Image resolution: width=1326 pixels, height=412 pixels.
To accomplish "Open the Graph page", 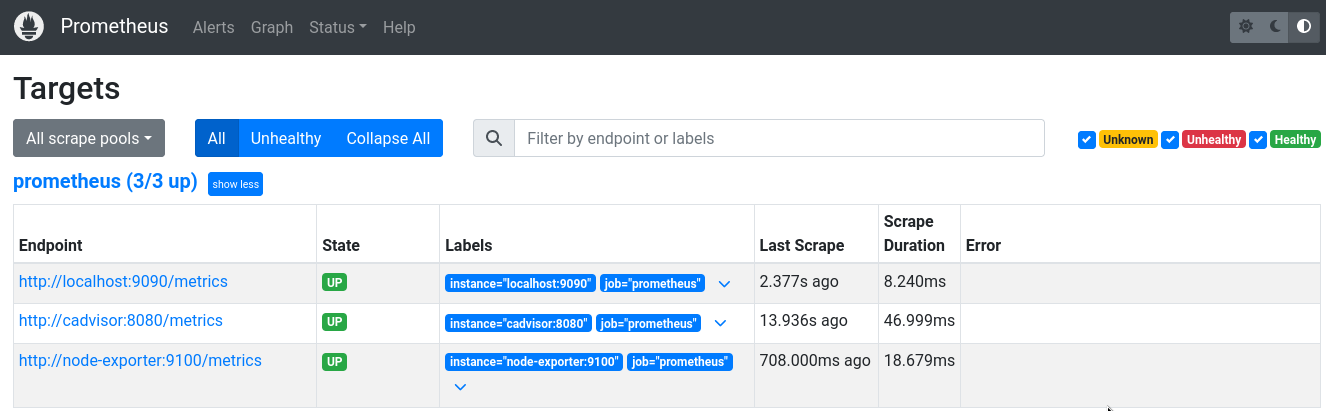I will point(272,27).
